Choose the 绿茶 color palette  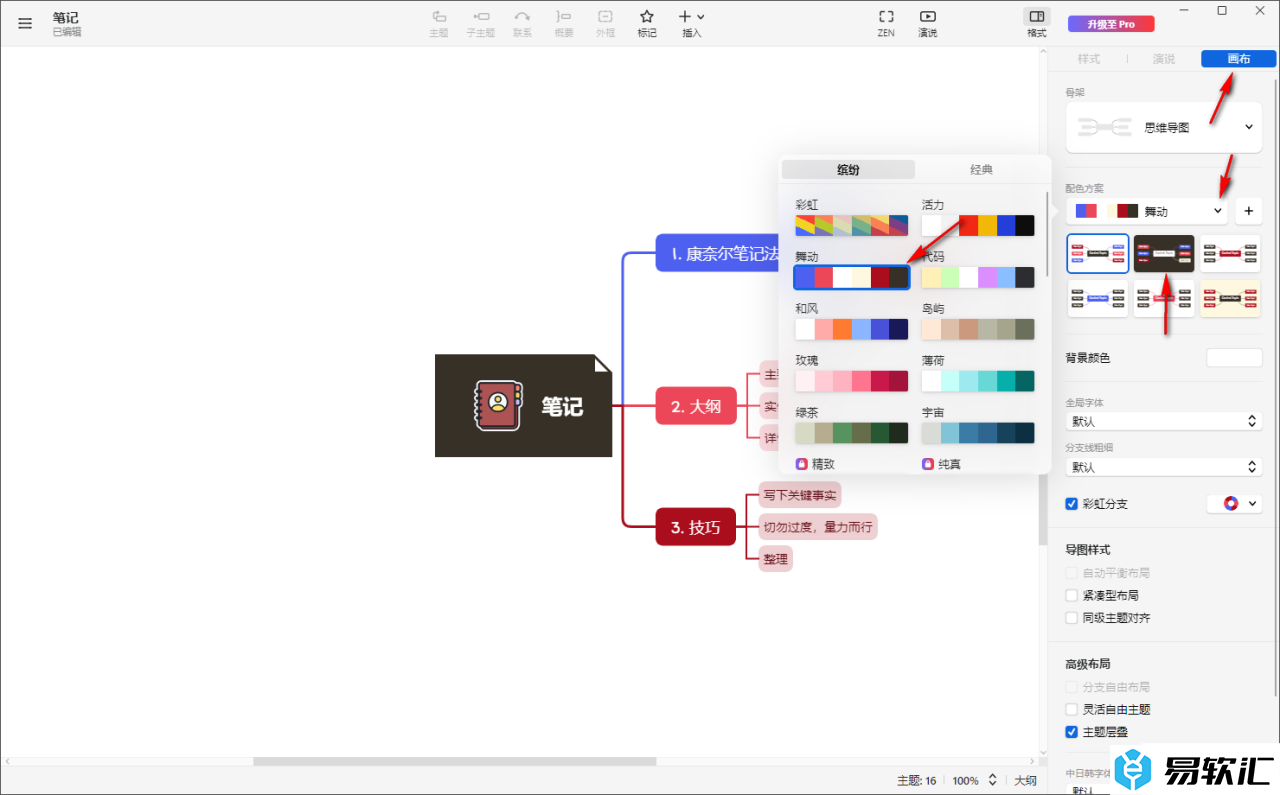point(852,433)
